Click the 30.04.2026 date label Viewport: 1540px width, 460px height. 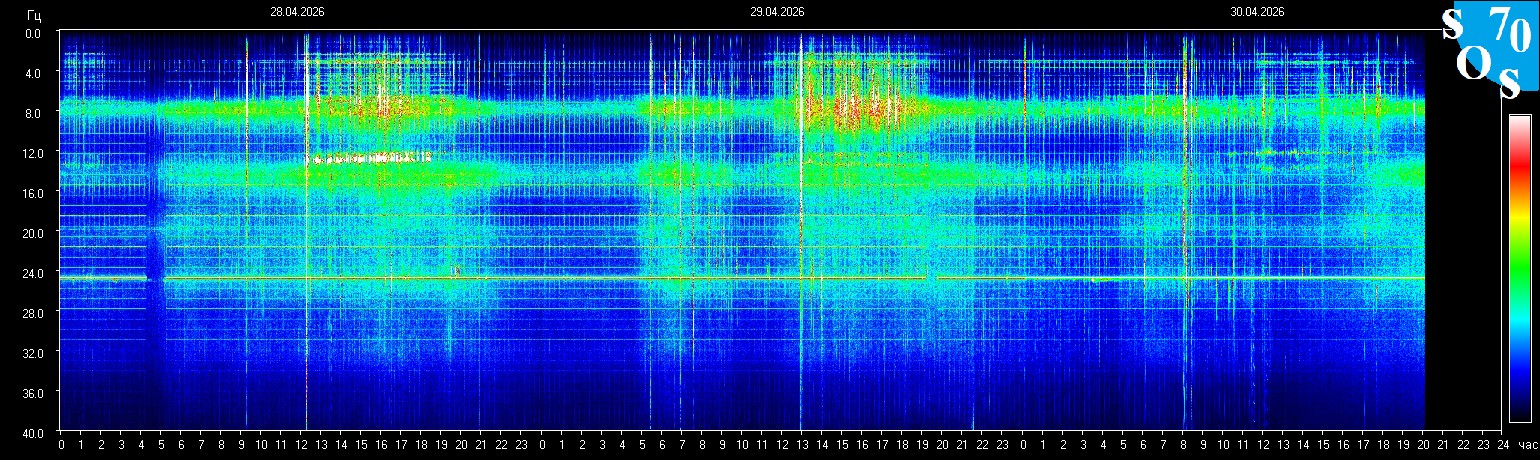(1257, 12)
